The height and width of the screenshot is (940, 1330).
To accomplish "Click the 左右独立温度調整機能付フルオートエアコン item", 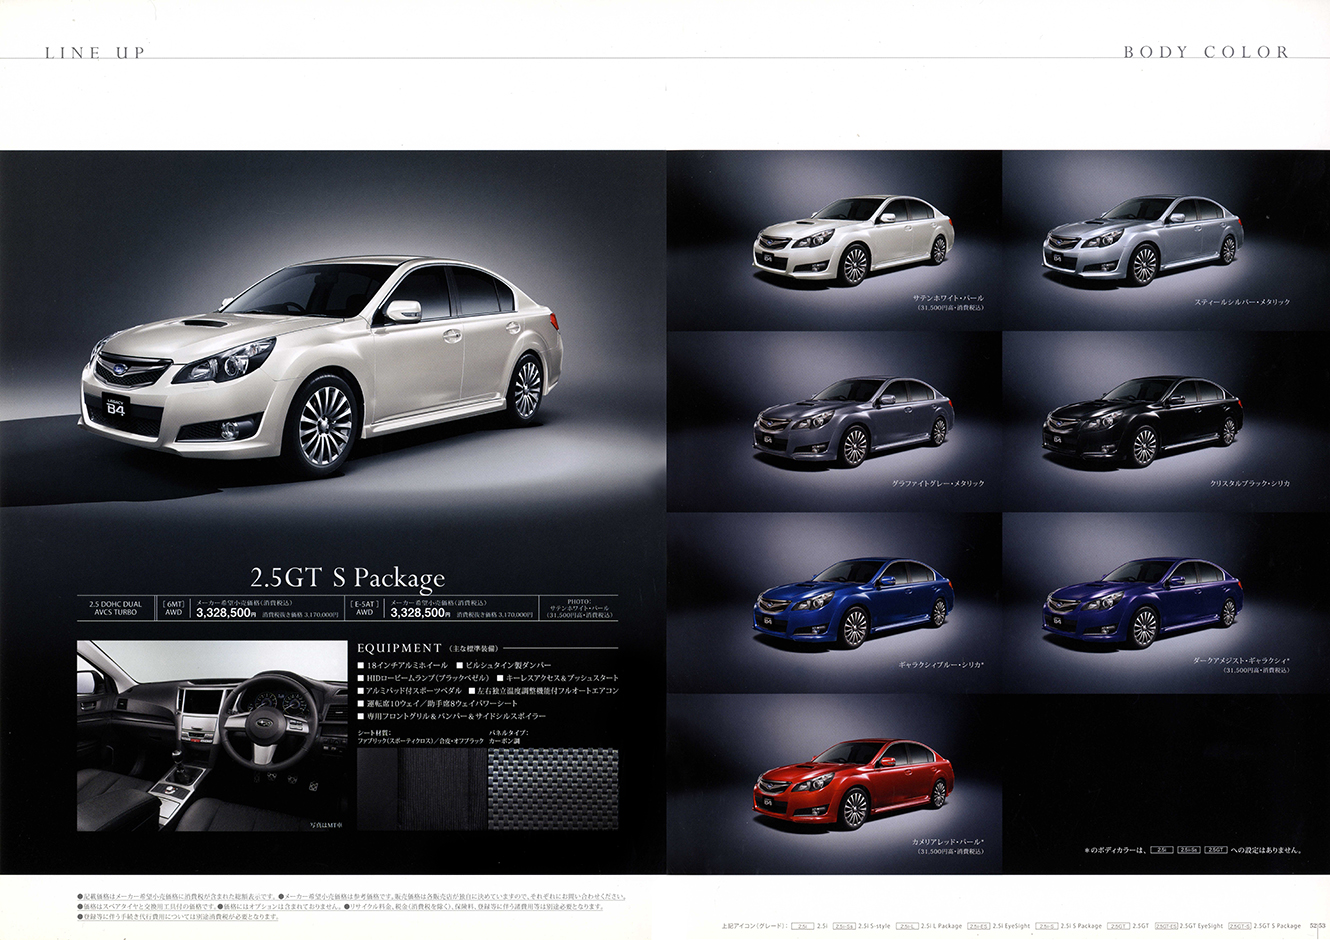I will click(x=544, y=691).
